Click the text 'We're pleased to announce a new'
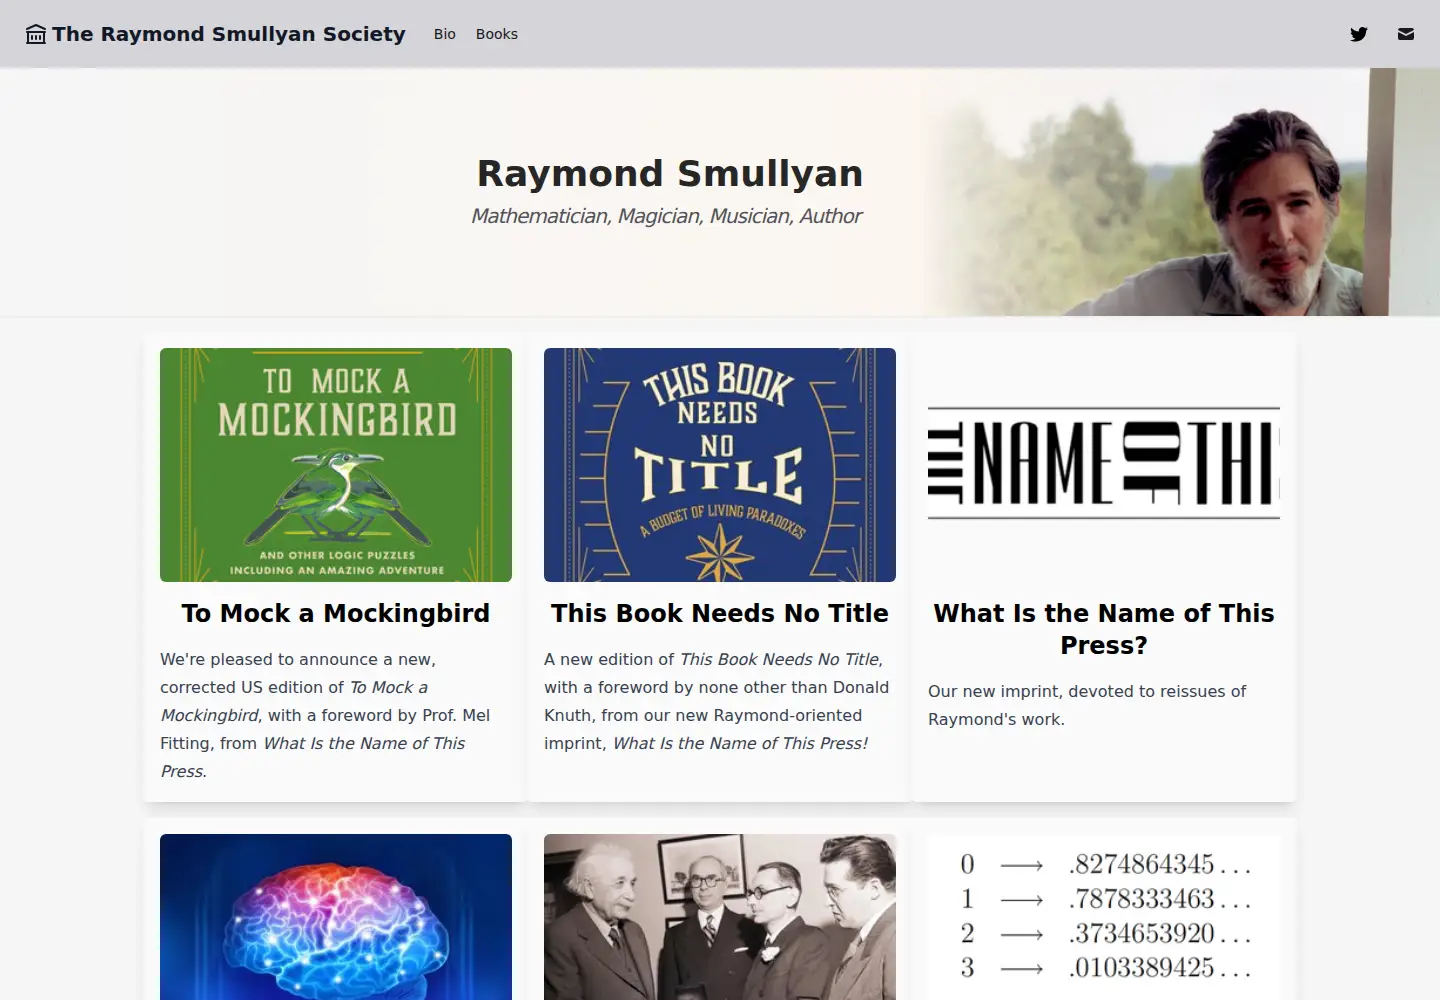The image size is (1440, 1000). 297,659
